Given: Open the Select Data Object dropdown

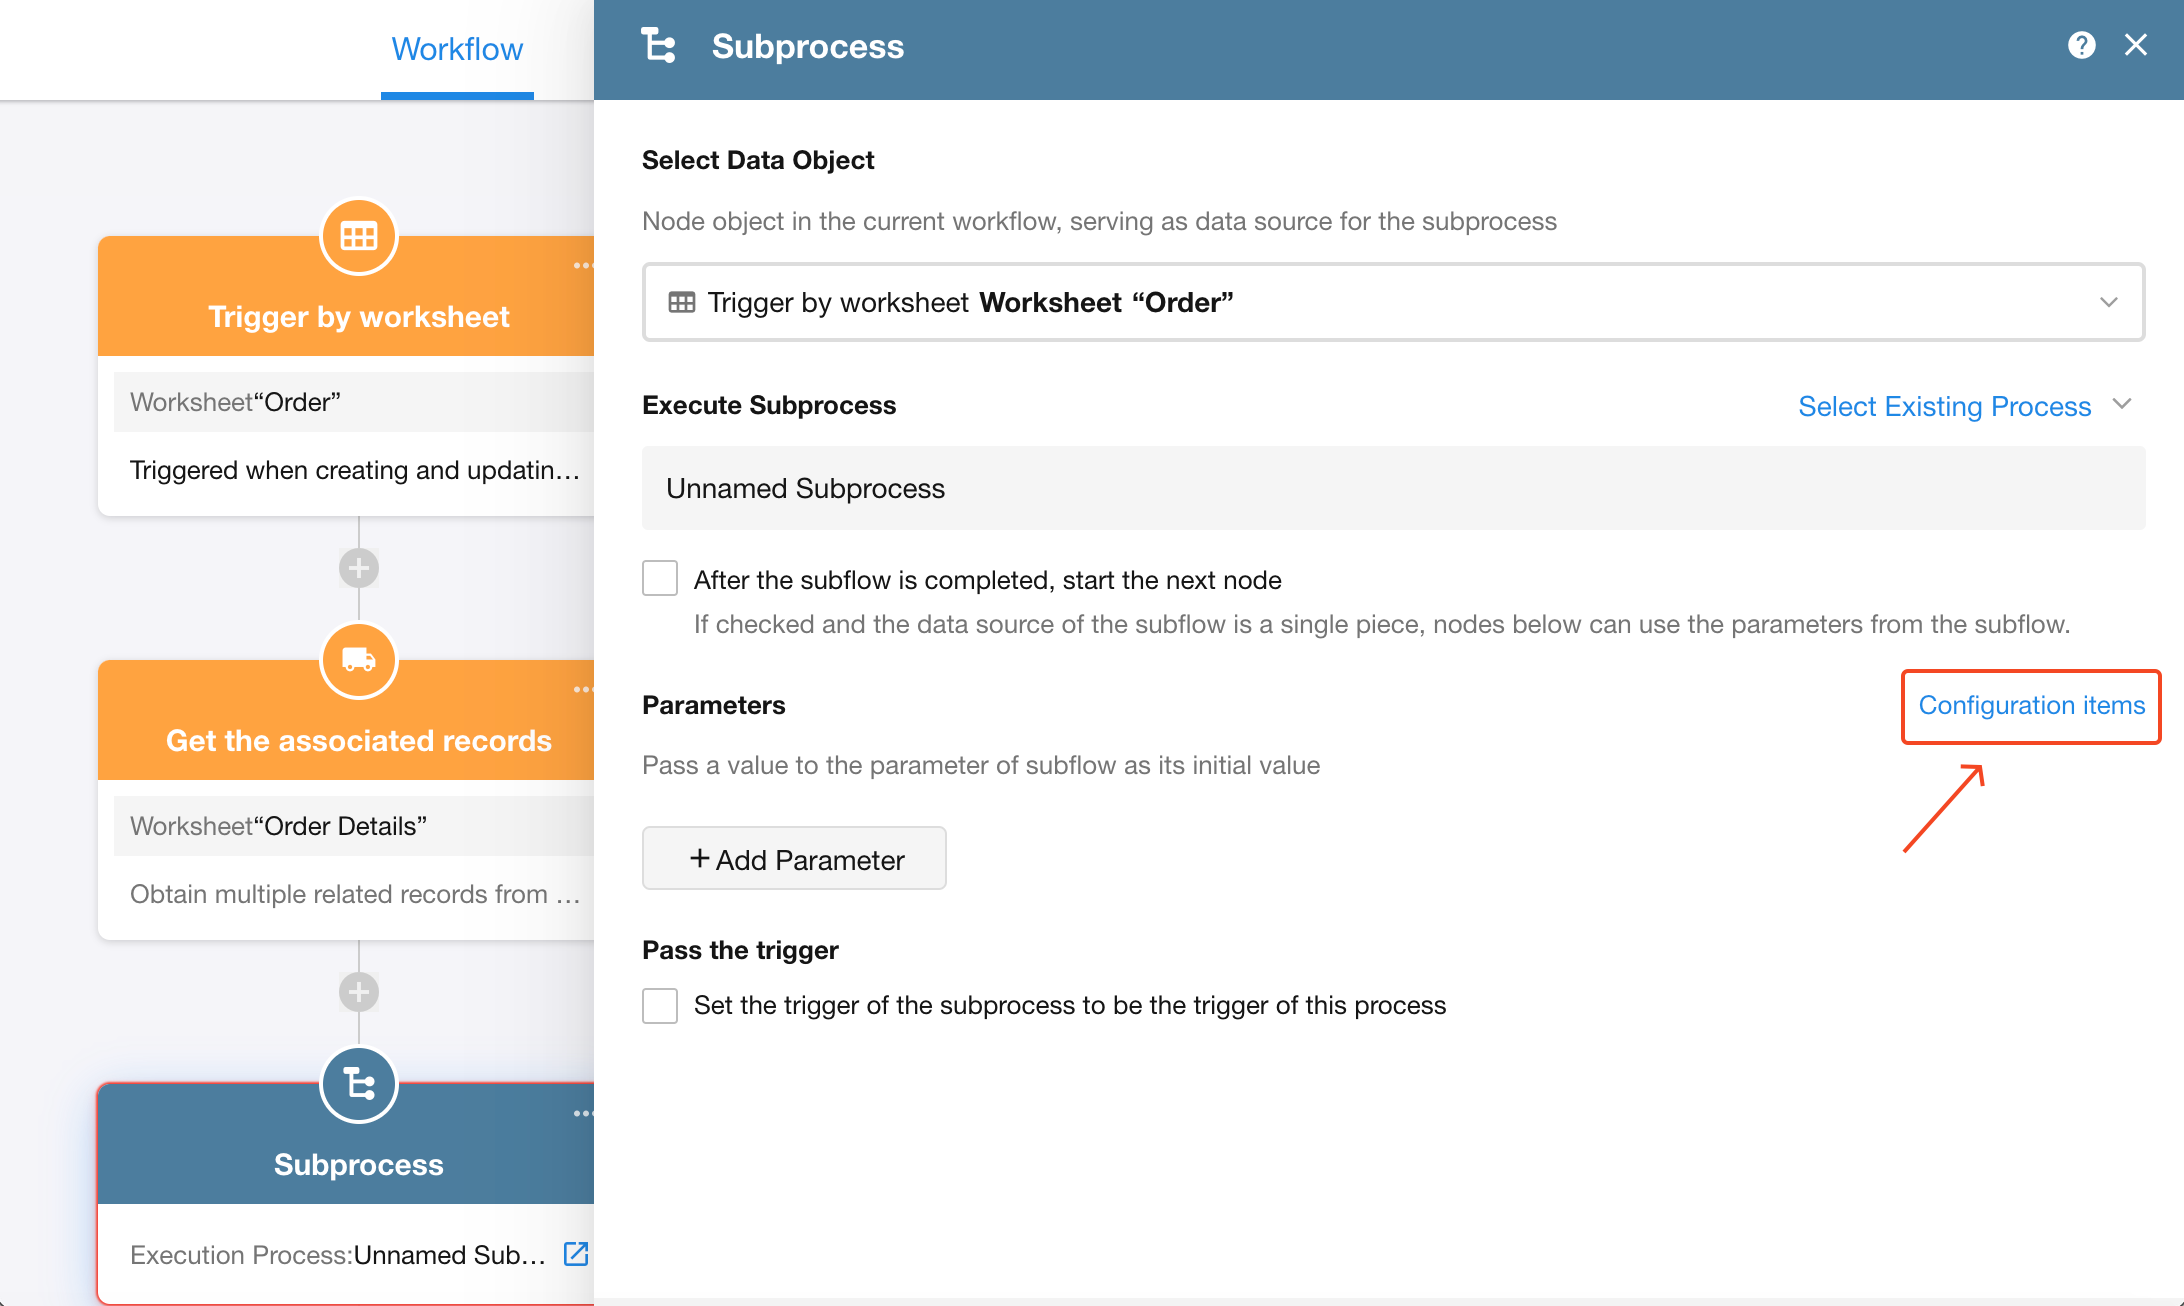Looking at the screenshot, I should [1393, 302].
